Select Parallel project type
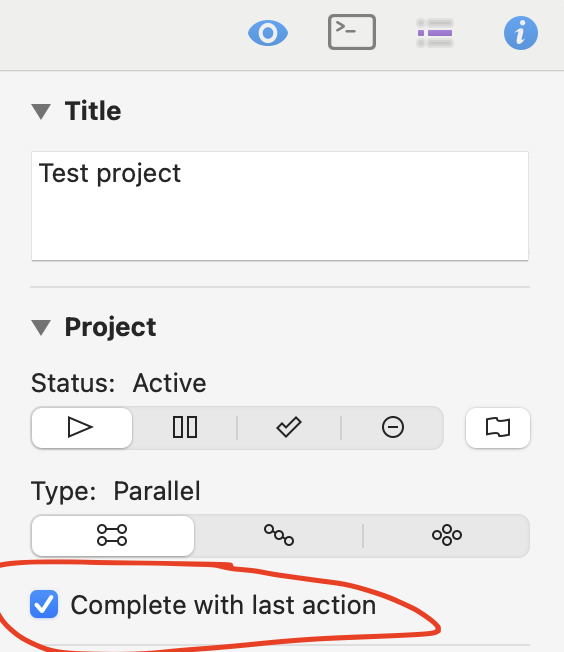 point(113,536)
